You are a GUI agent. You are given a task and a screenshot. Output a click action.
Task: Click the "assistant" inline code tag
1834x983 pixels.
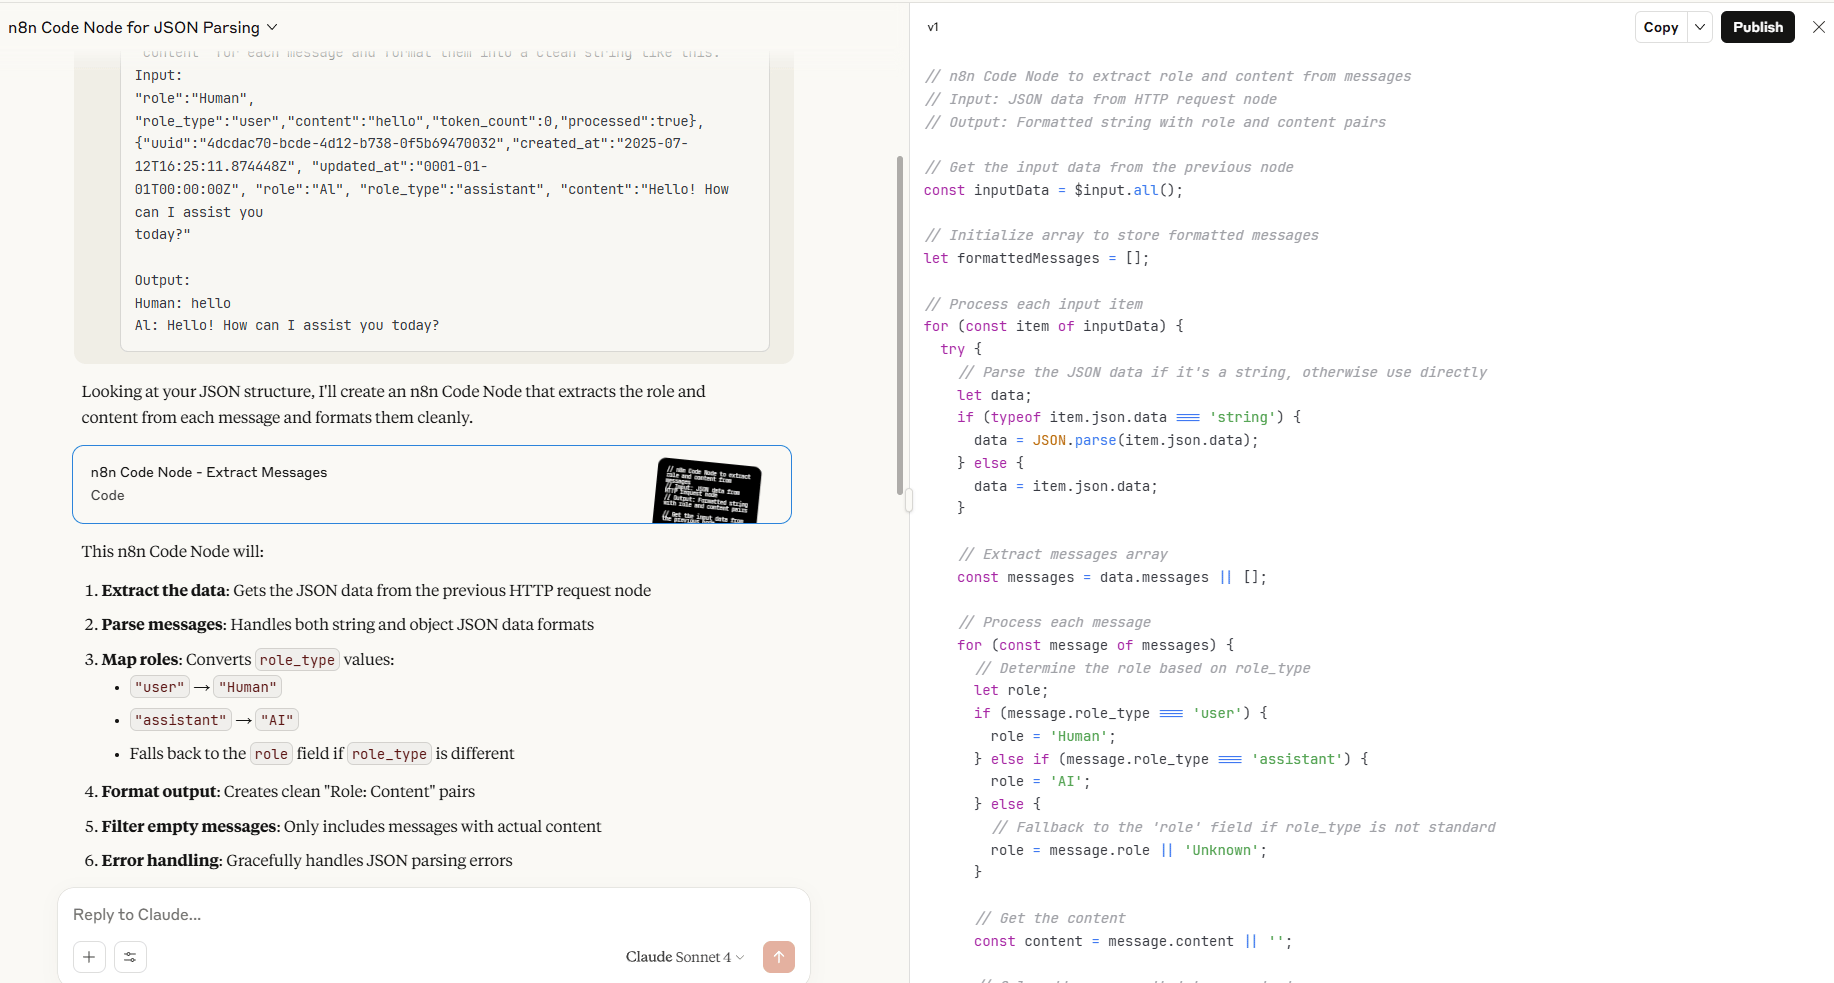point(181,720)
